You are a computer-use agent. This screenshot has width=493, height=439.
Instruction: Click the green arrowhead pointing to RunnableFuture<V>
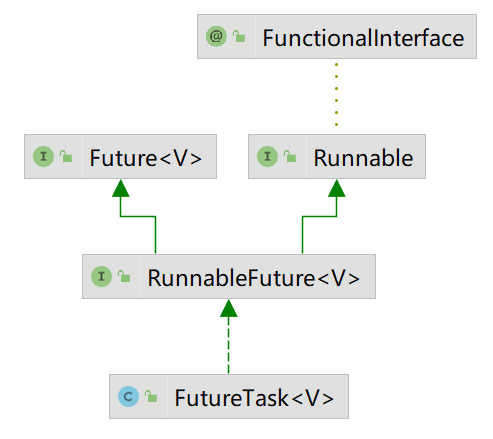229,308
